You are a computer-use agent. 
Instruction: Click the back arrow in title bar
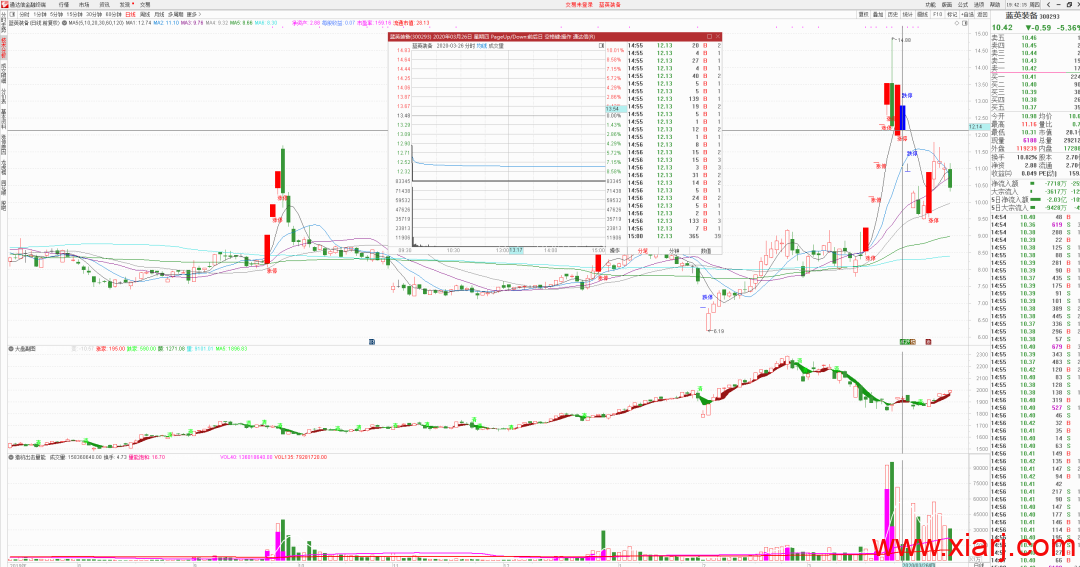(1048, 4)
